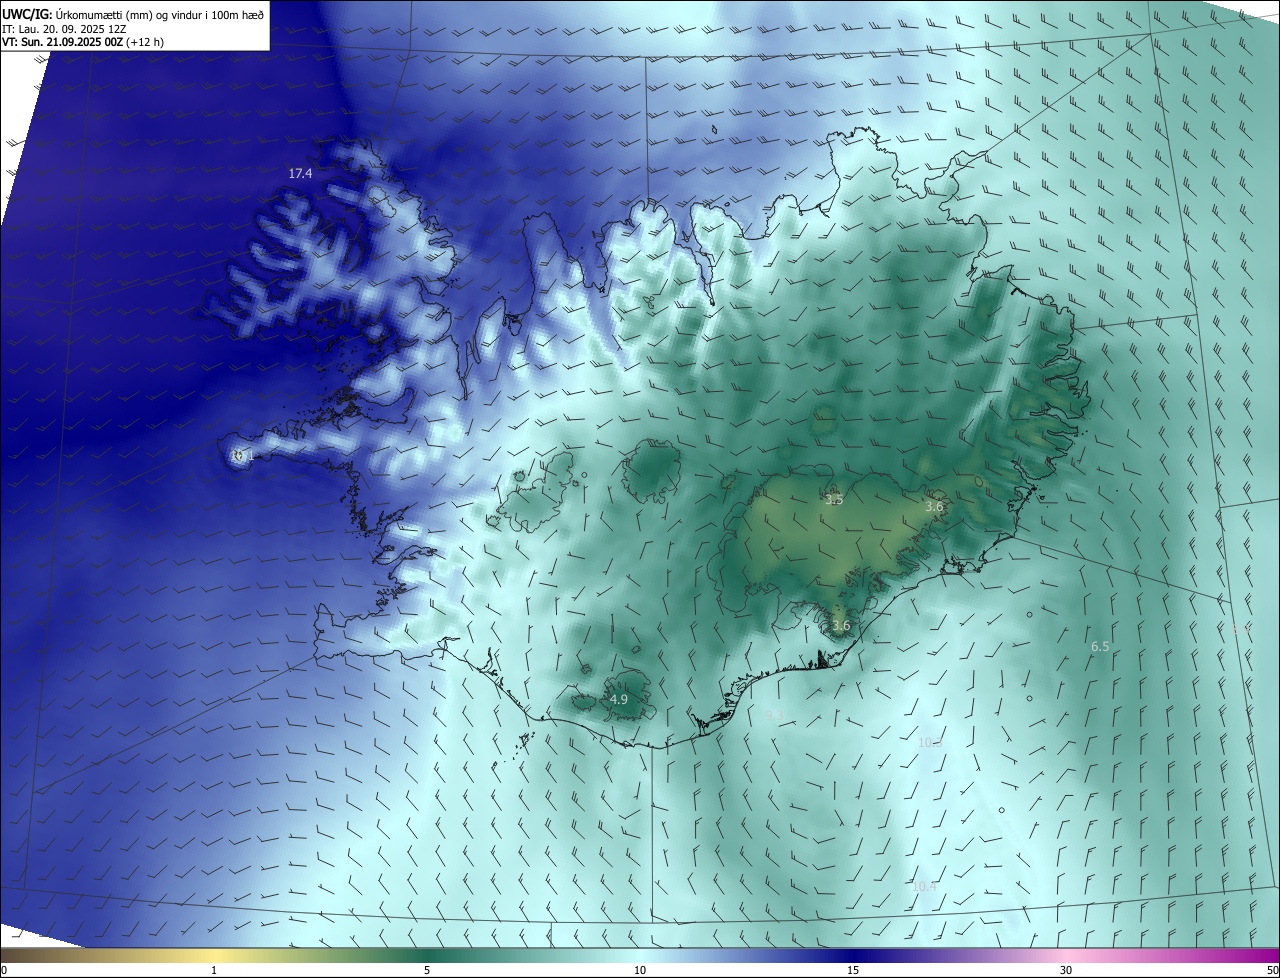Click the 5 tick label on the color scale
Screen dimensions: 1280x978
click(427, 971)
